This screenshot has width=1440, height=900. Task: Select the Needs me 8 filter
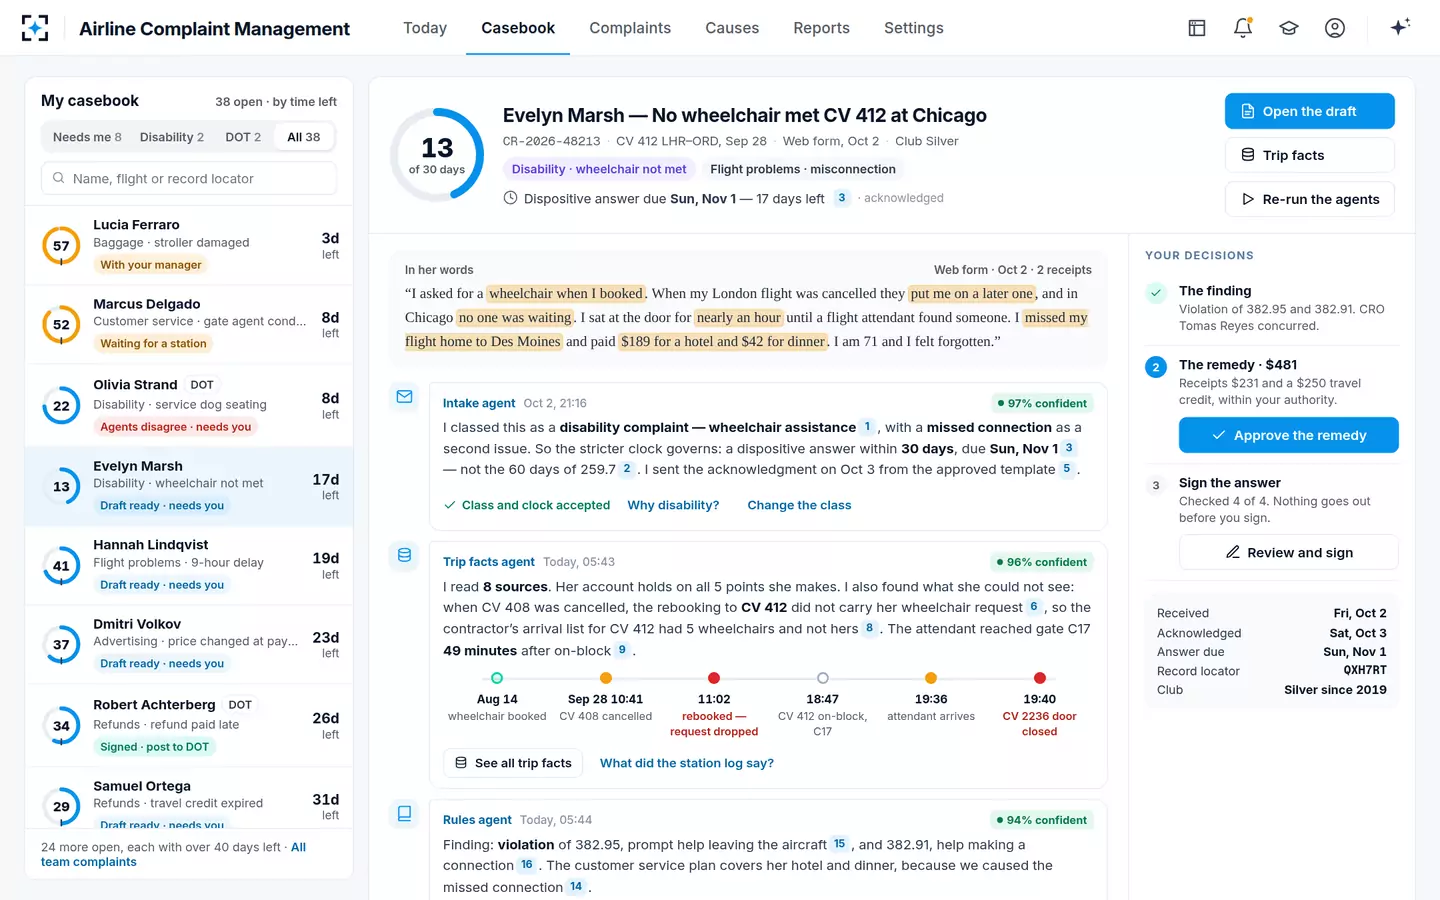pos(87,137)
